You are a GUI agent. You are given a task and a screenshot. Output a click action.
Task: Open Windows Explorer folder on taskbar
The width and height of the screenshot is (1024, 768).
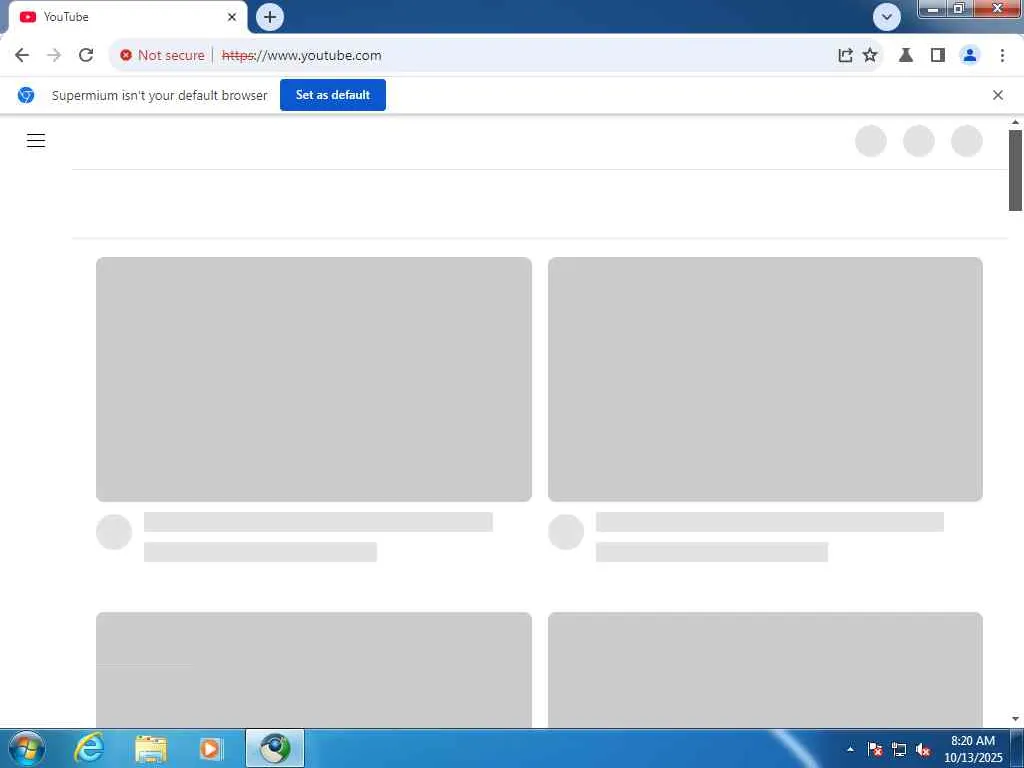(x=151, y=748)
